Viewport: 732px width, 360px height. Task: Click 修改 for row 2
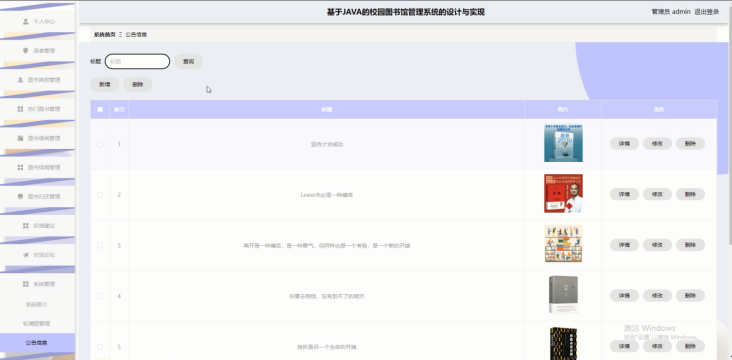[x=657, y=194]
